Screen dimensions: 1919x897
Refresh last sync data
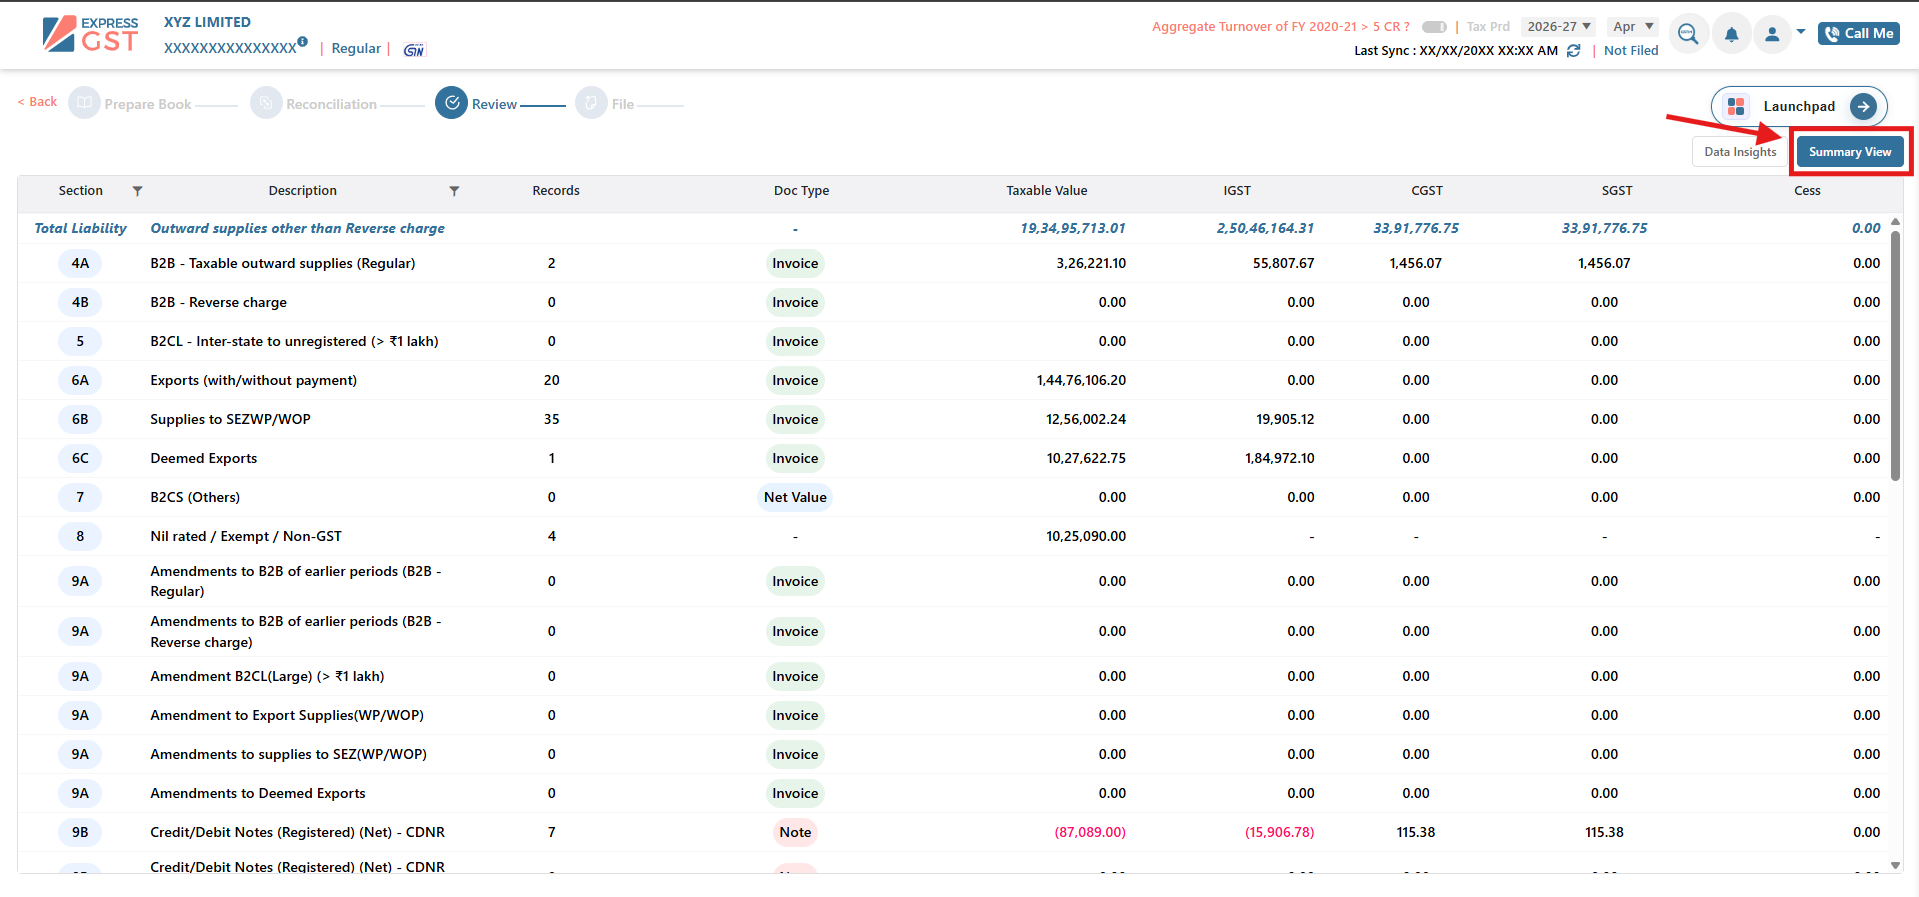(x=1573, y=51)
